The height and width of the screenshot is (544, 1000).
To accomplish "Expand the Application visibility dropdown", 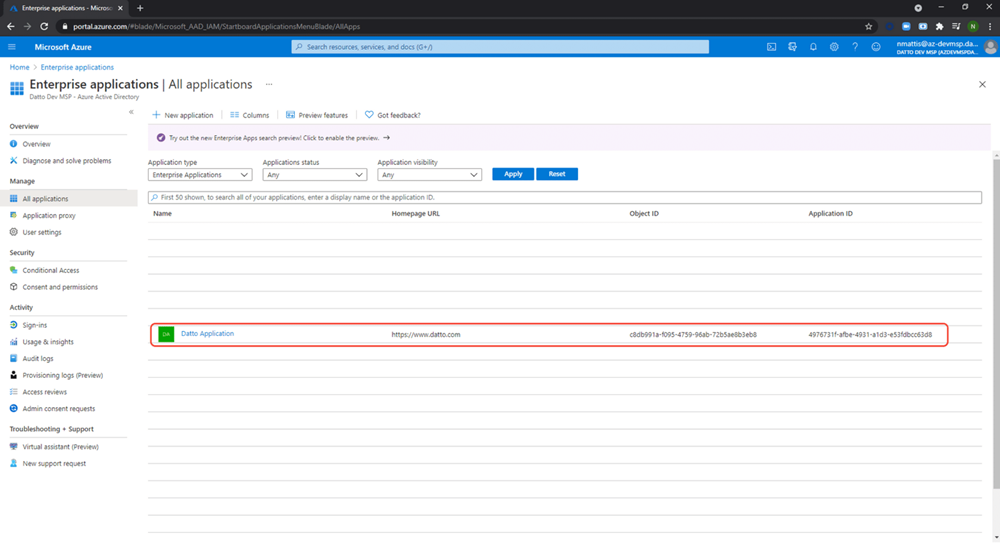I will (429, 175).
